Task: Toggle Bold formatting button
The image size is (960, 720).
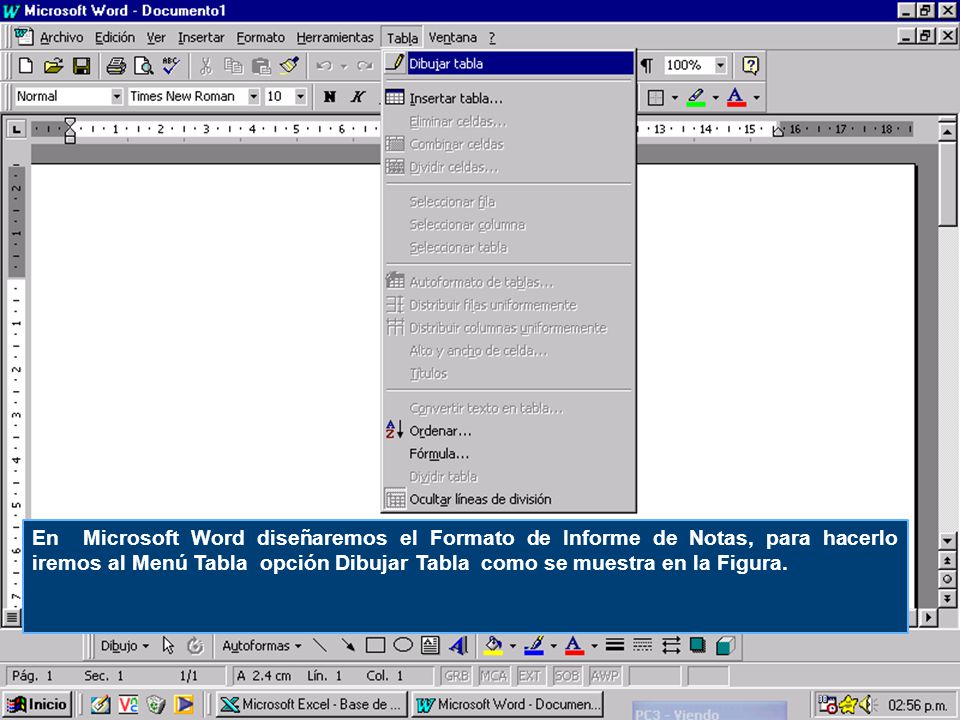Action: coord(330,97)
